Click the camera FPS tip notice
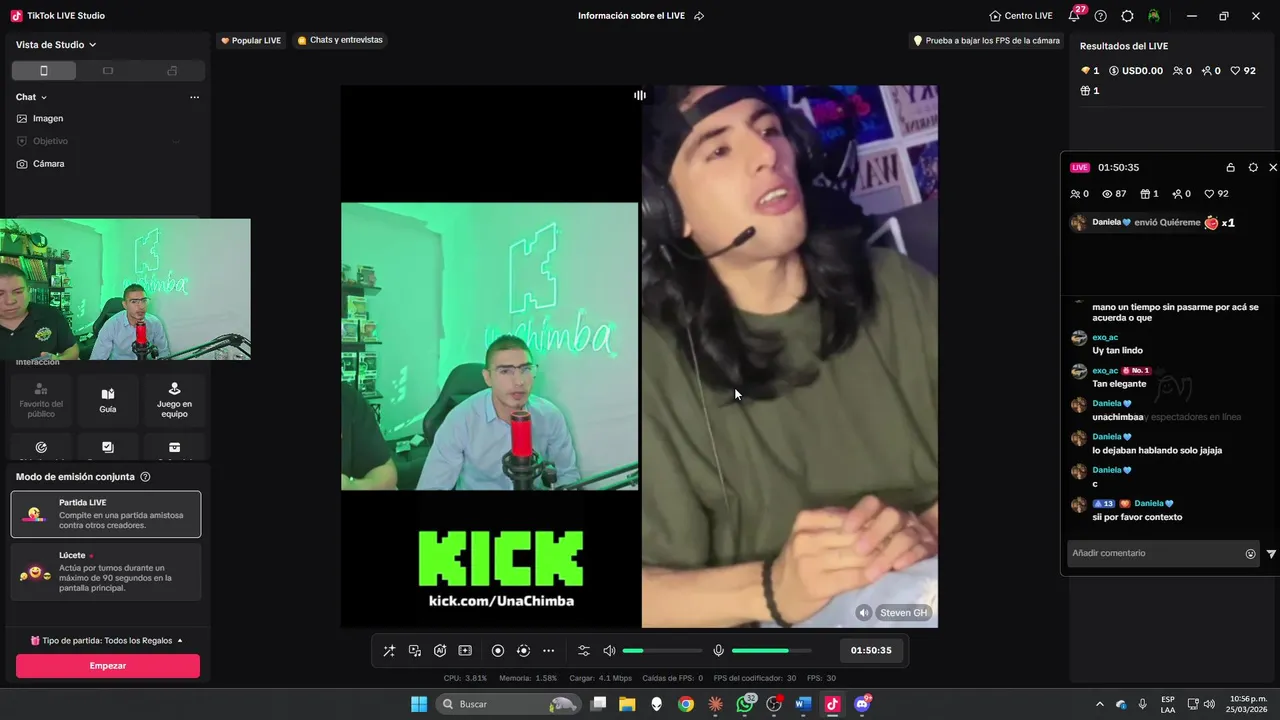This screenshot has width=1280, height=720. 985,41
